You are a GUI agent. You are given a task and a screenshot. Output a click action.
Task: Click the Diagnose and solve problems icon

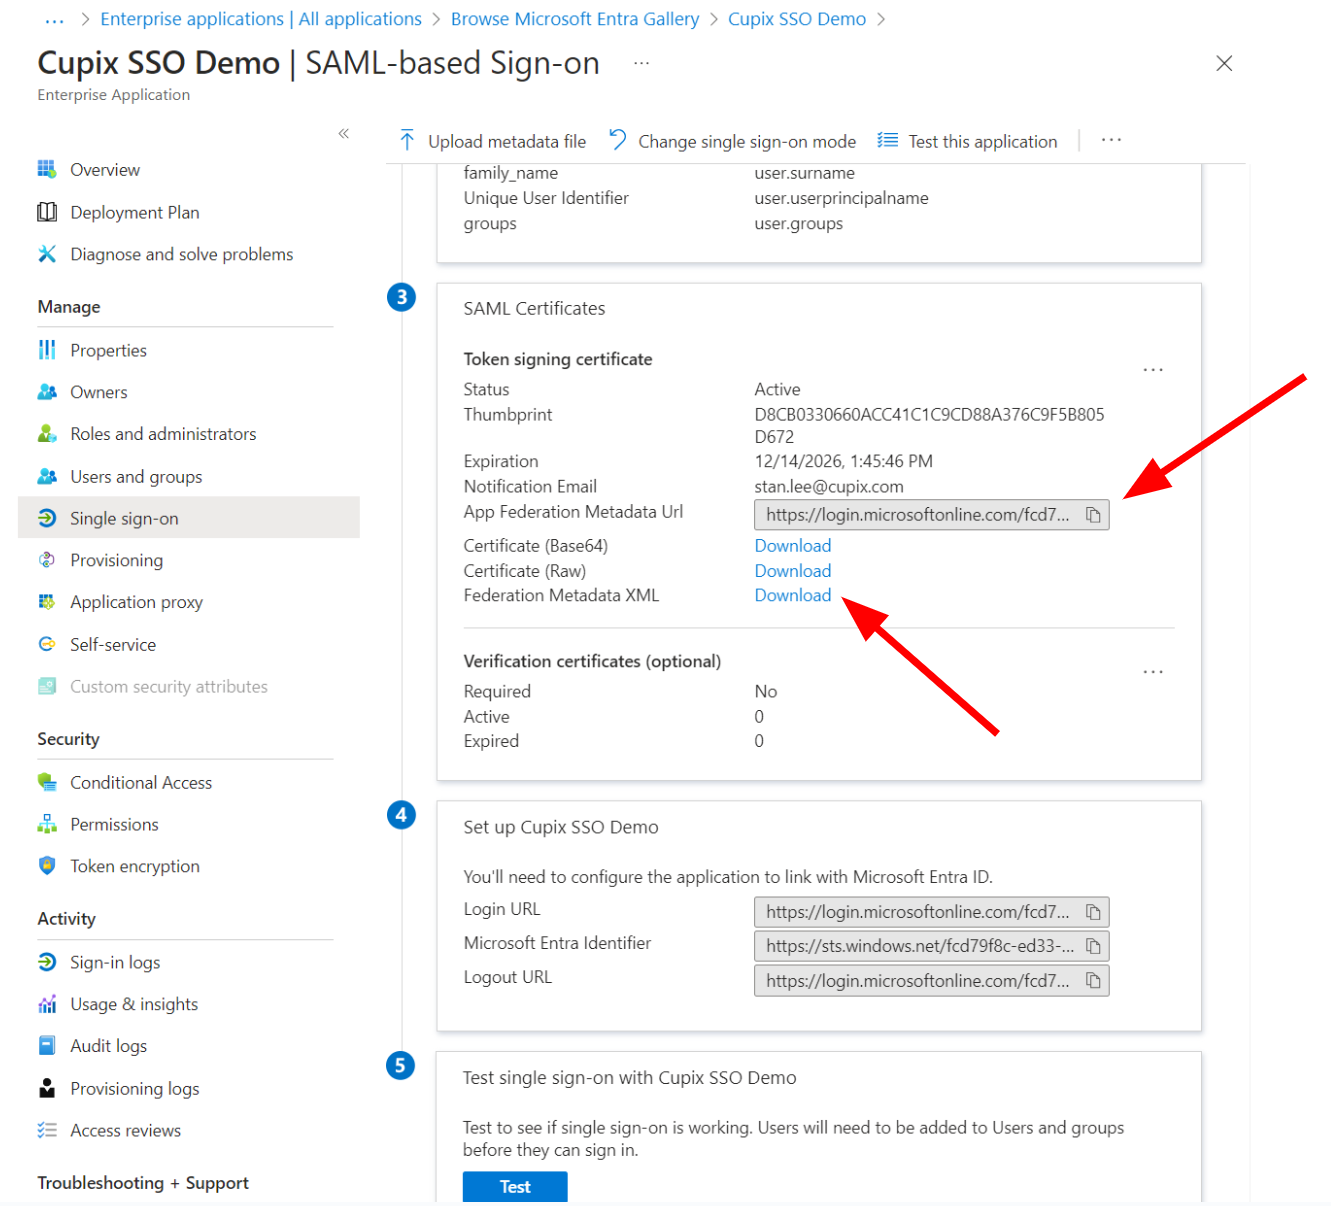pos(47,254)
